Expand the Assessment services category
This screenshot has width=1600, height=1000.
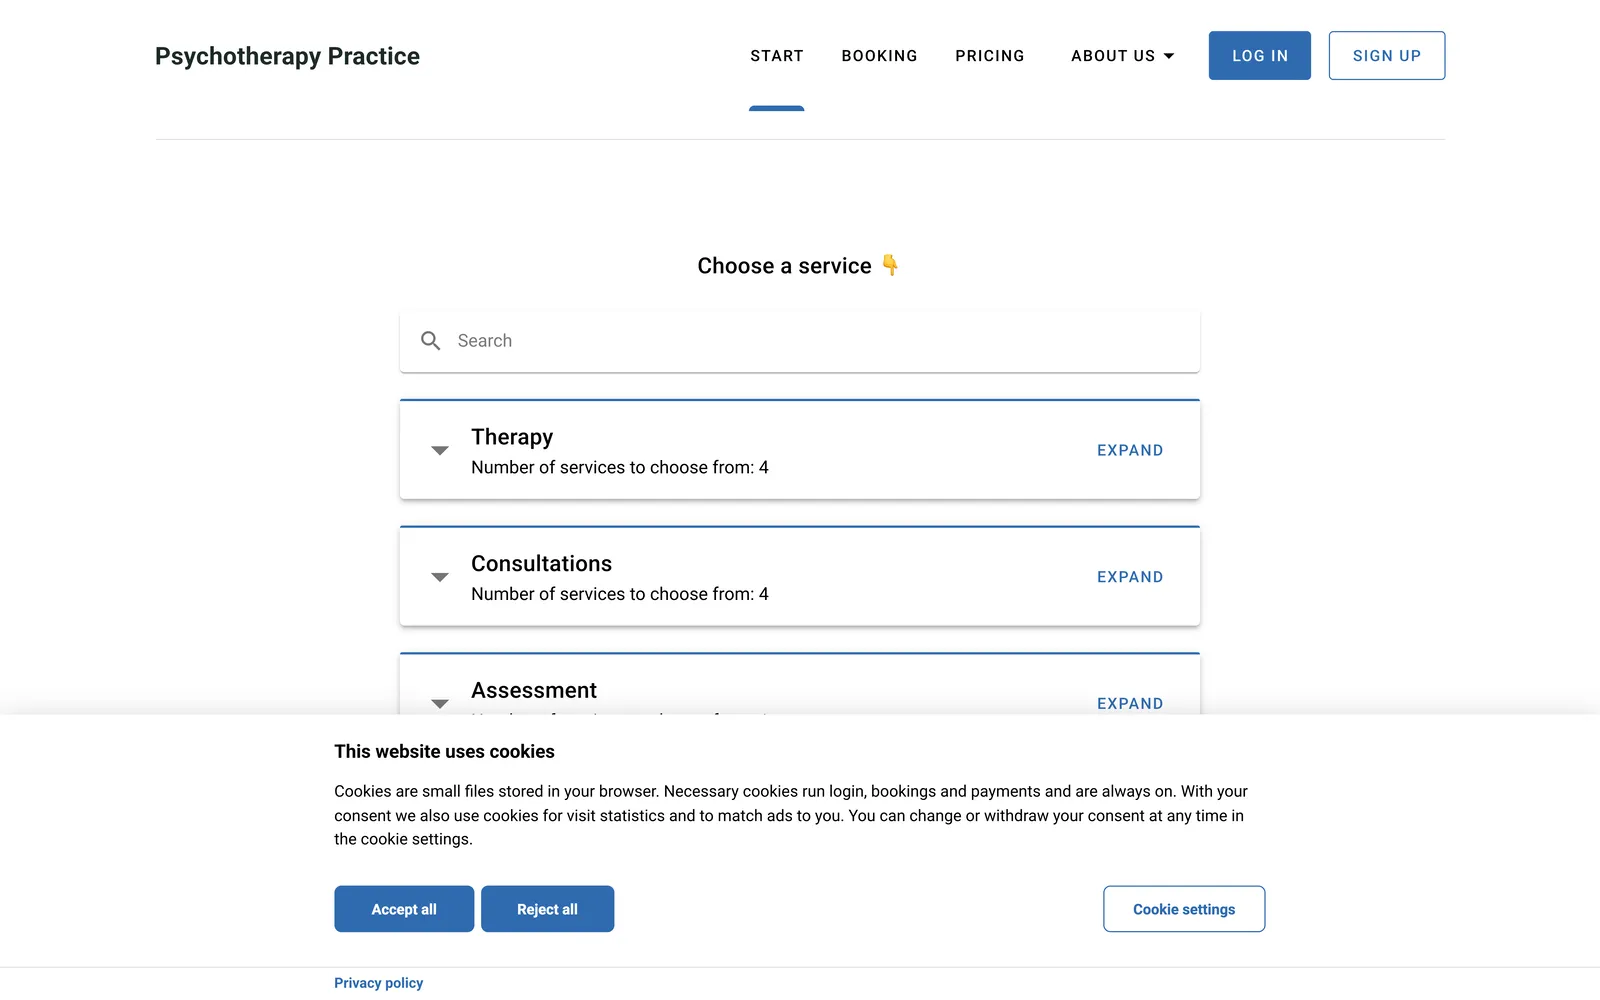click(x=1130, y=704)
